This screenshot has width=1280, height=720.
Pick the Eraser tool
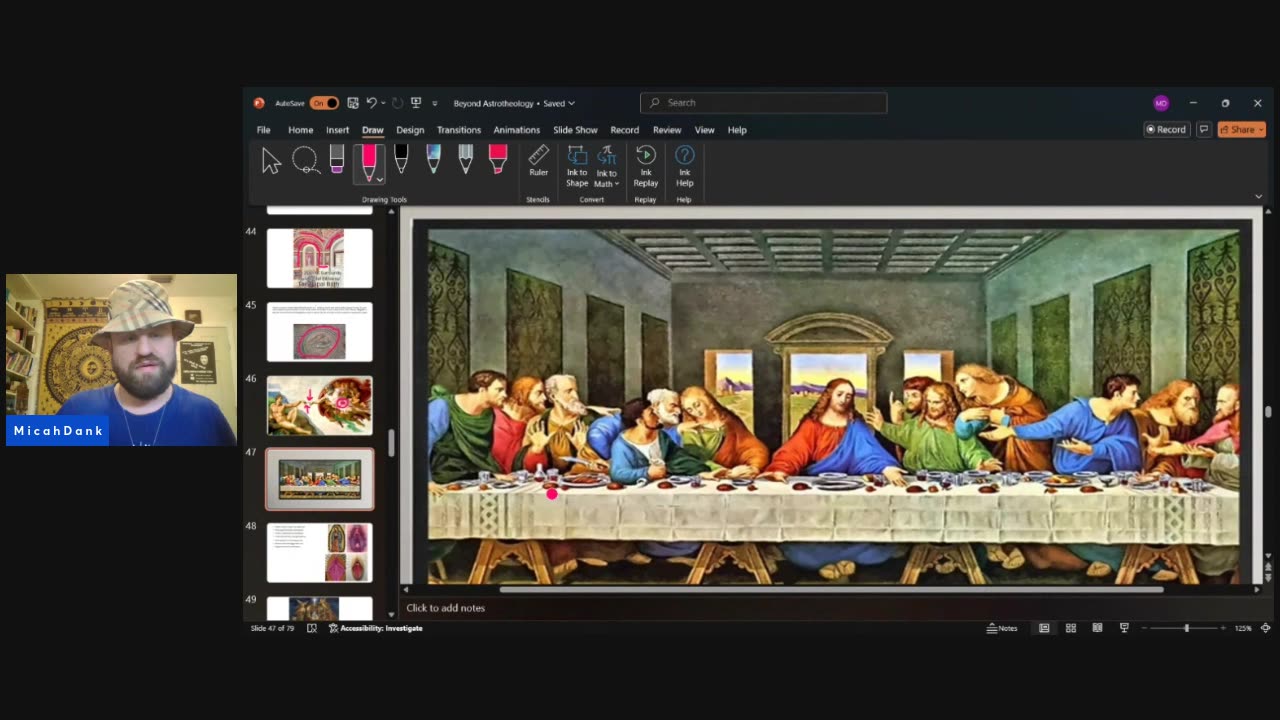click(337, 161)
